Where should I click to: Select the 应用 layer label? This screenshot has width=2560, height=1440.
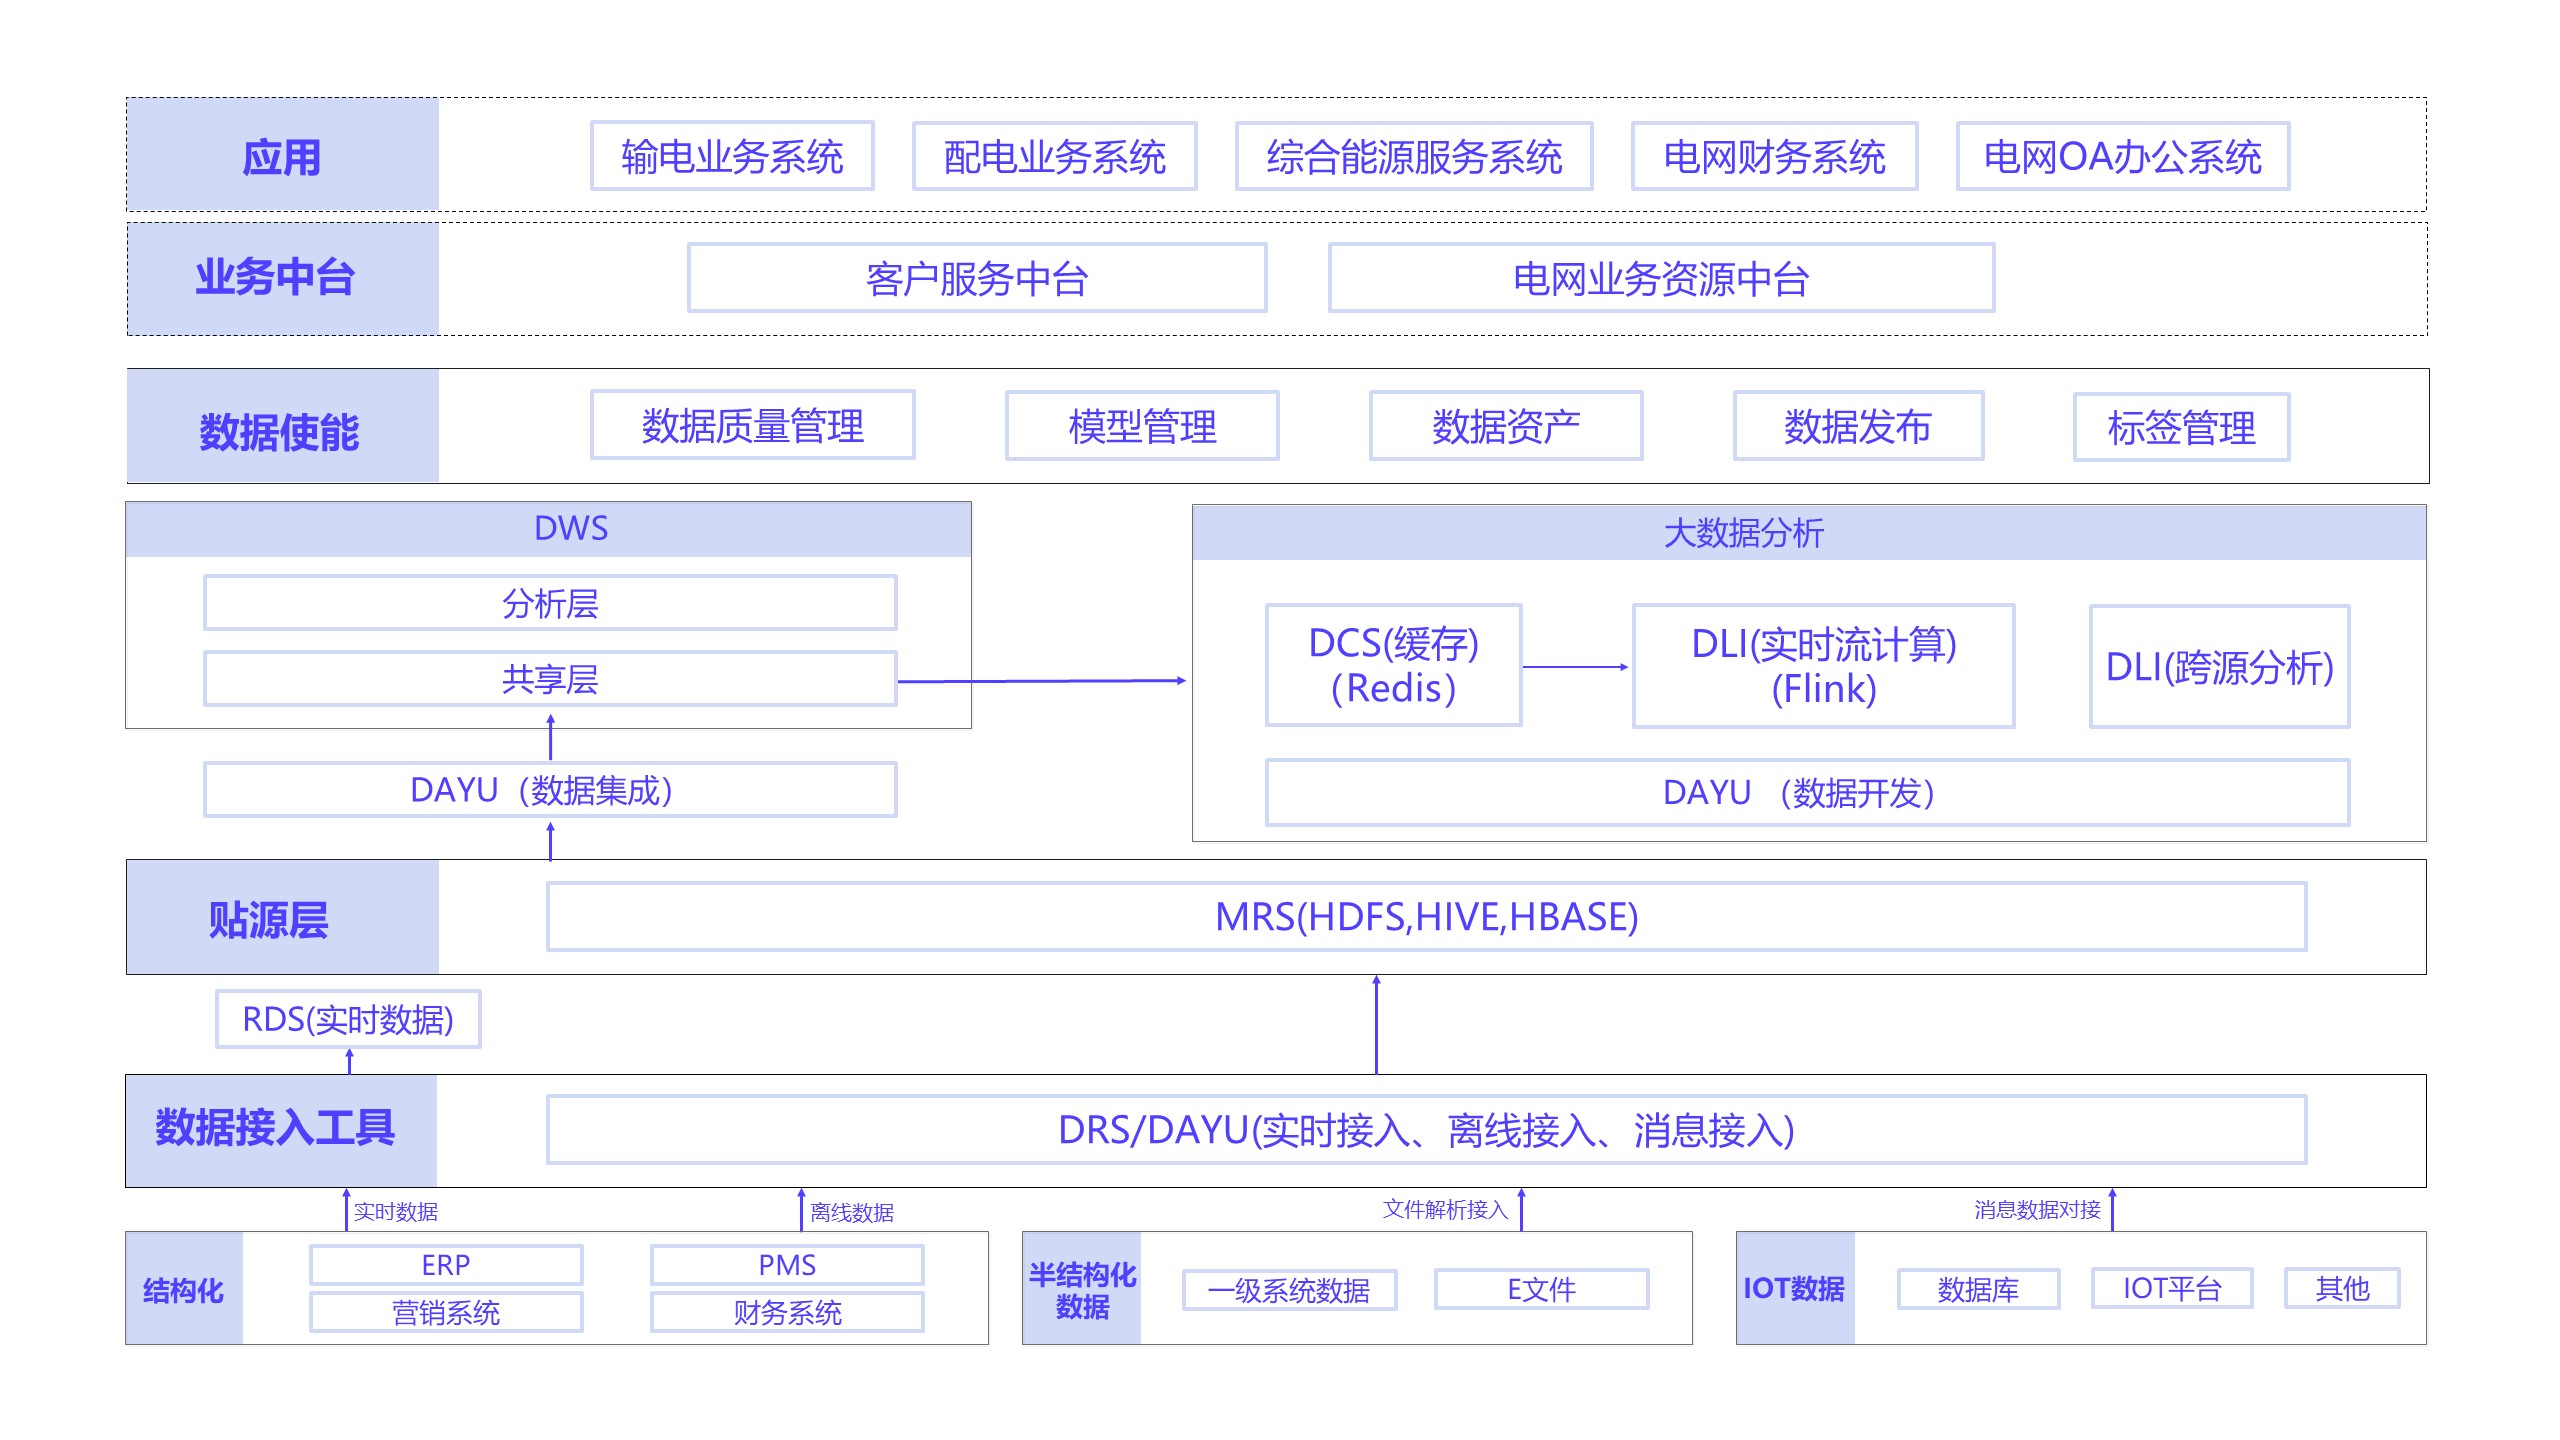pos(282,155)
